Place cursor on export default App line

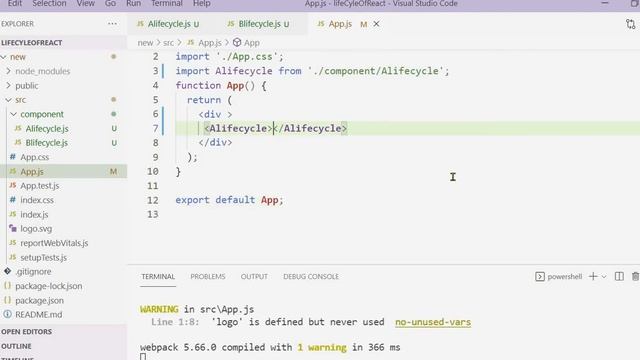tap(229, 200)
